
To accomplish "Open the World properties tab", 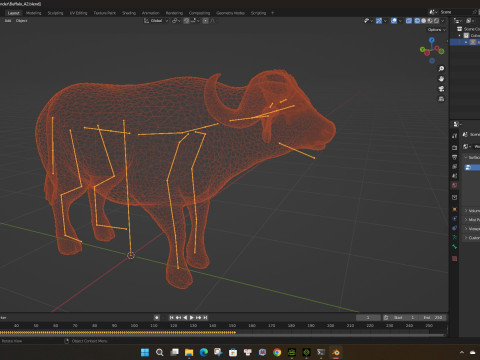I will 454,185.
